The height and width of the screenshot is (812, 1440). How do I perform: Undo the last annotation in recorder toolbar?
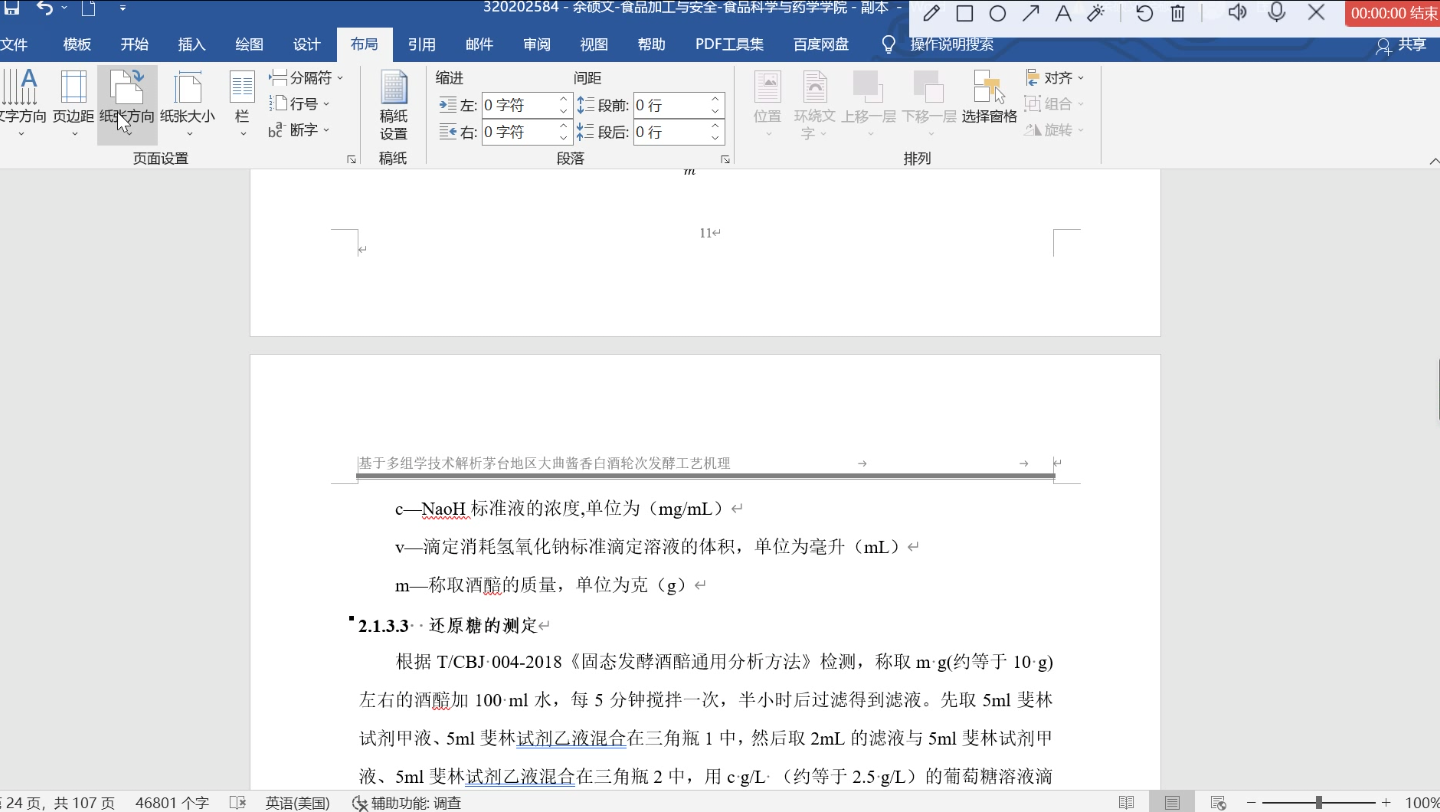[1145, 13]
